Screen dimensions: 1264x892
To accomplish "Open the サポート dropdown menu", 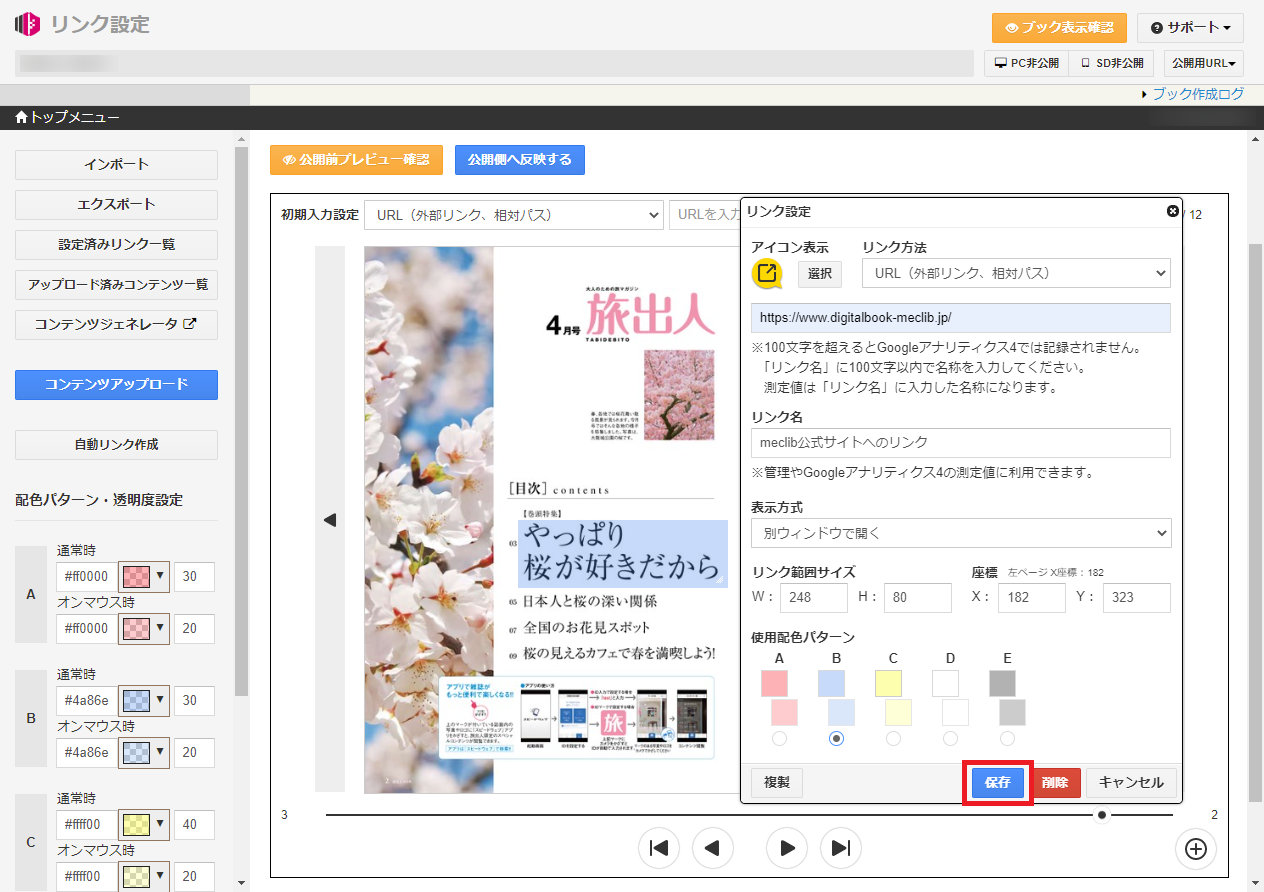I will [x=1189, y=28].
